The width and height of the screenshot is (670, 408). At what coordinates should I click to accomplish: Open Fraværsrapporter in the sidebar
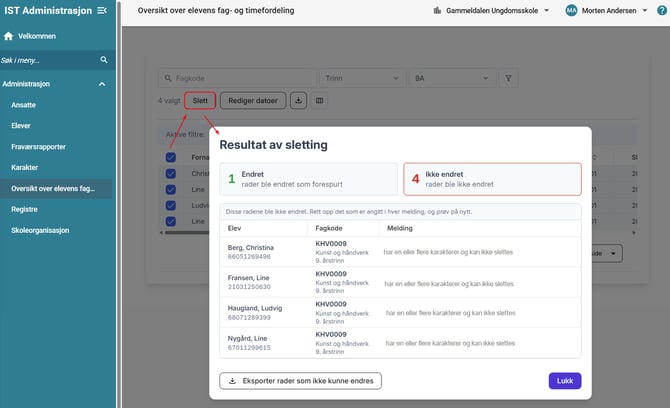38,147
